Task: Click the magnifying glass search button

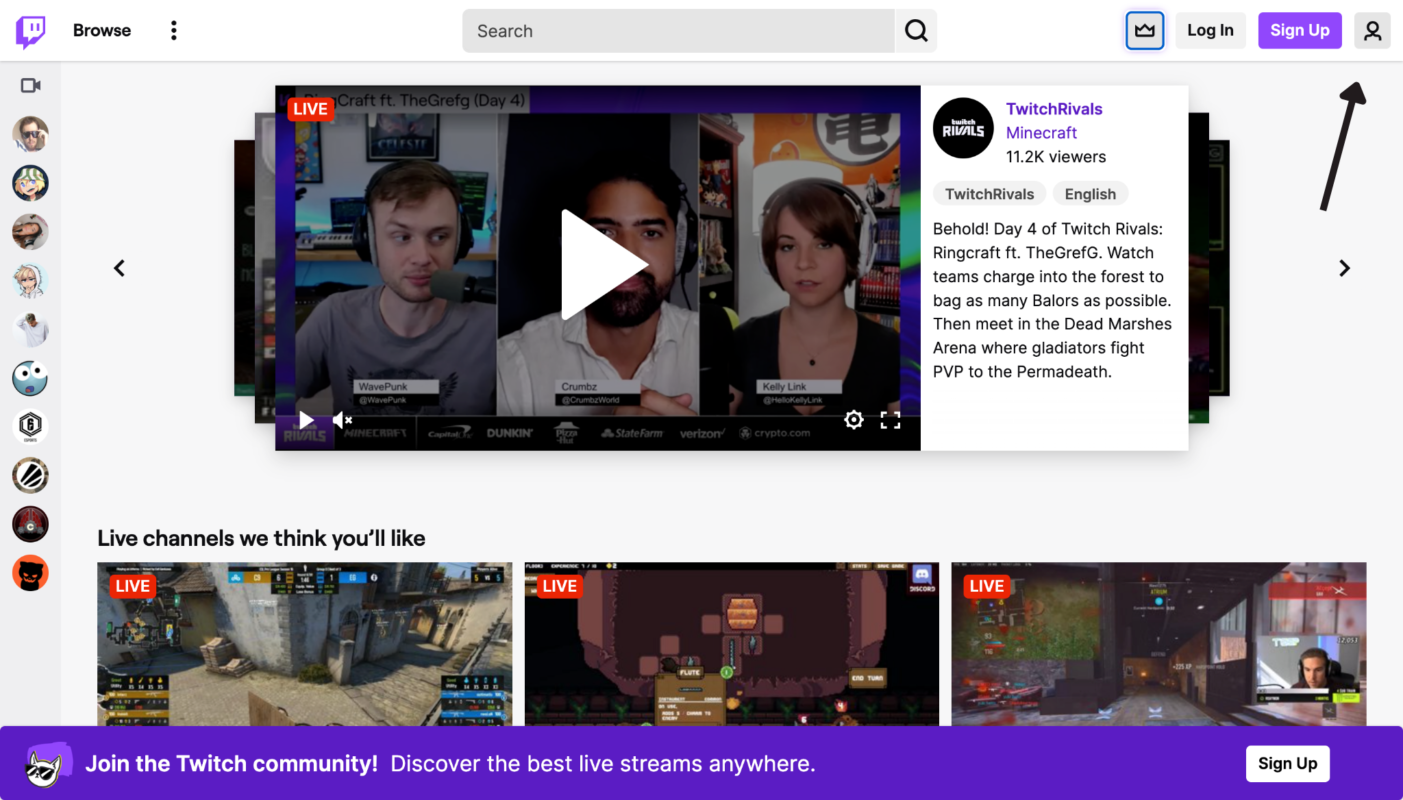Action: (916, 31)
